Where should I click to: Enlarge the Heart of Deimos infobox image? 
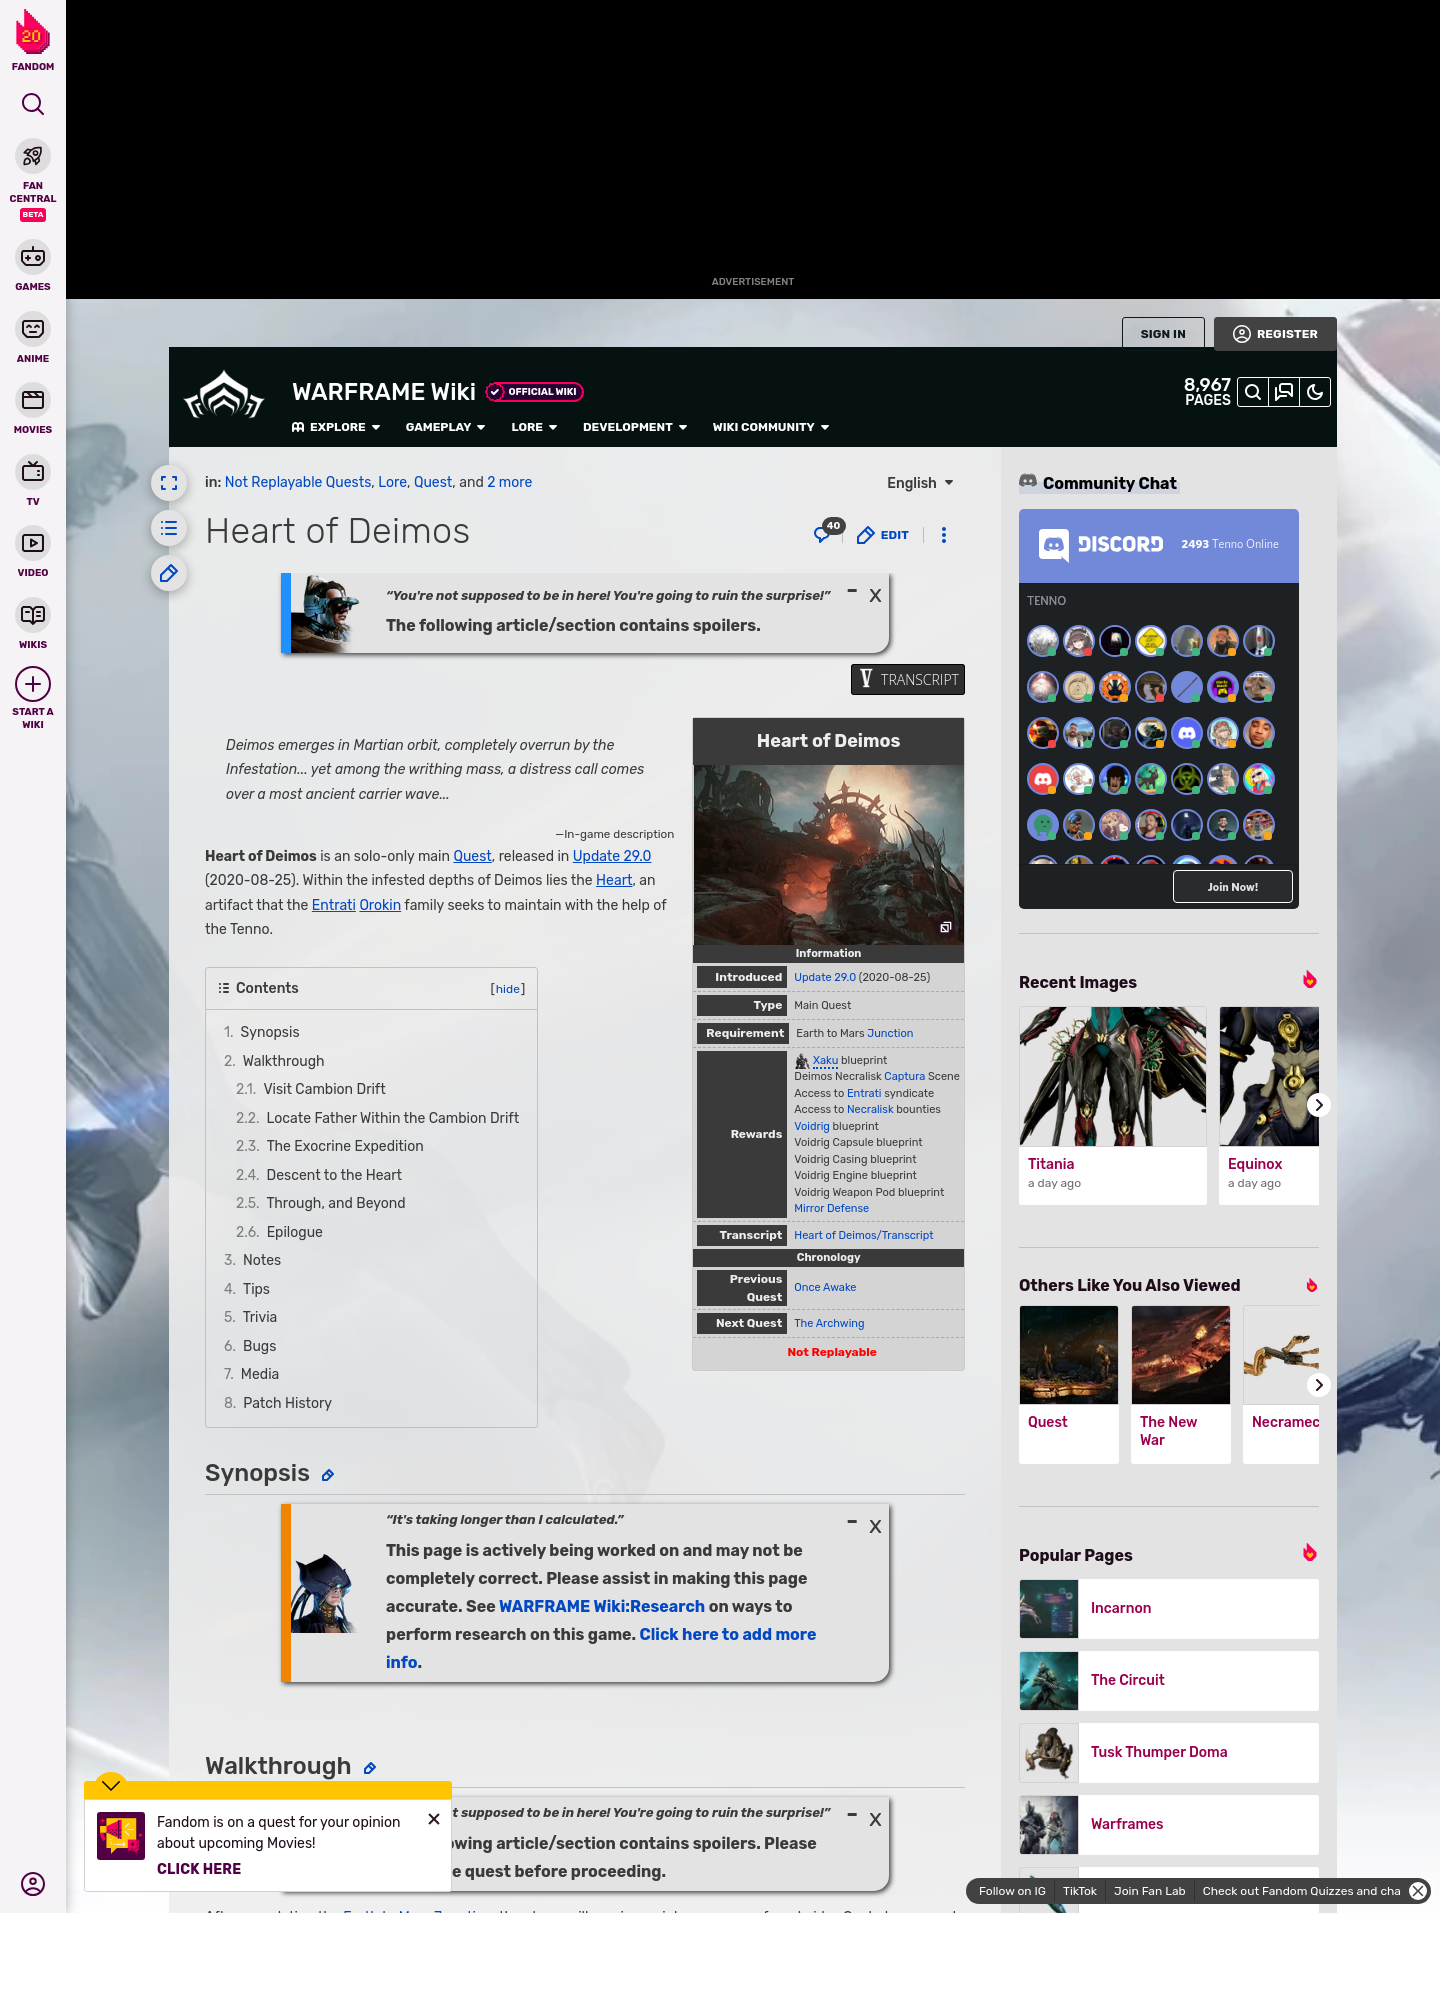[x=945, y=927]
